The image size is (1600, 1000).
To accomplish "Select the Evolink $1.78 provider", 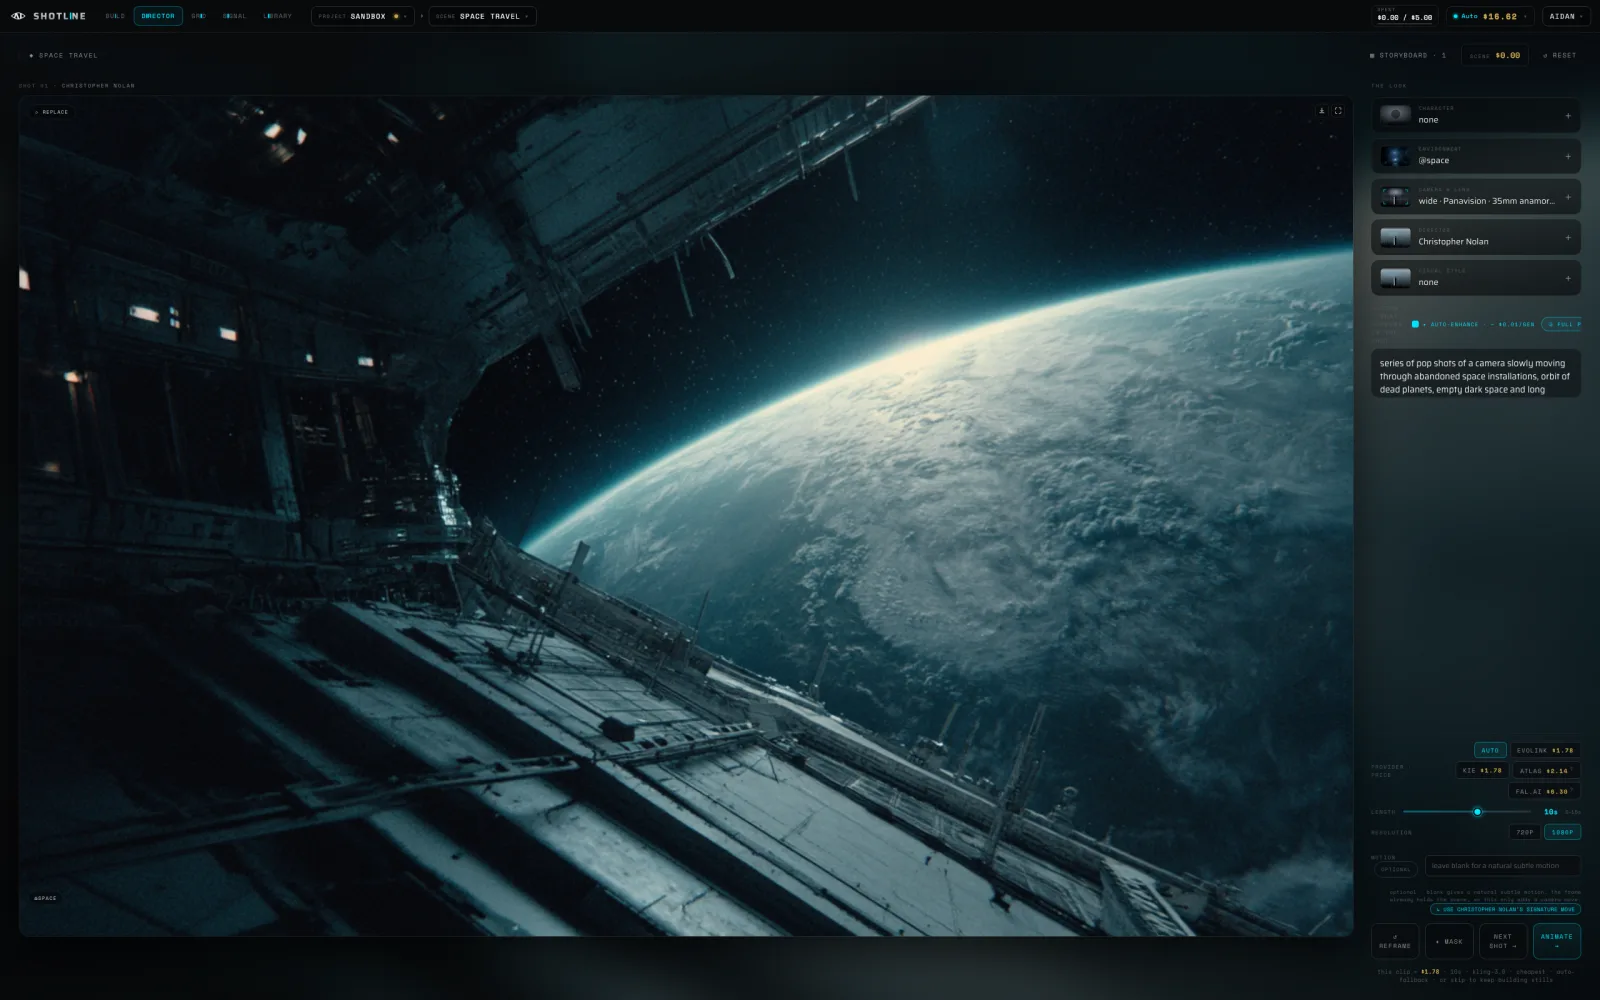I will [x=1545, y=750].
